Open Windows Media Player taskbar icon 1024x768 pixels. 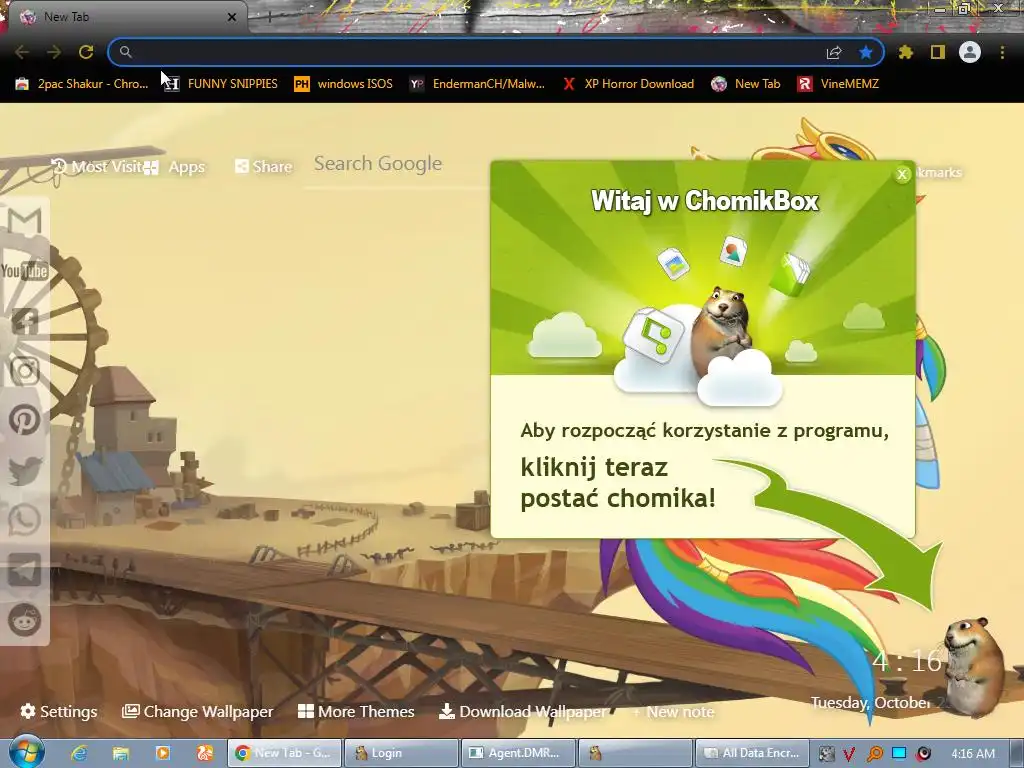163,754
